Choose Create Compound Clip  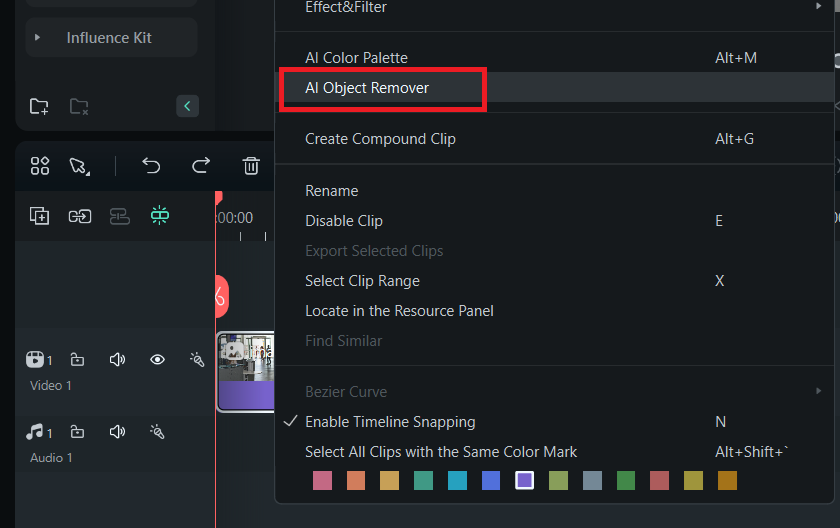380,139
